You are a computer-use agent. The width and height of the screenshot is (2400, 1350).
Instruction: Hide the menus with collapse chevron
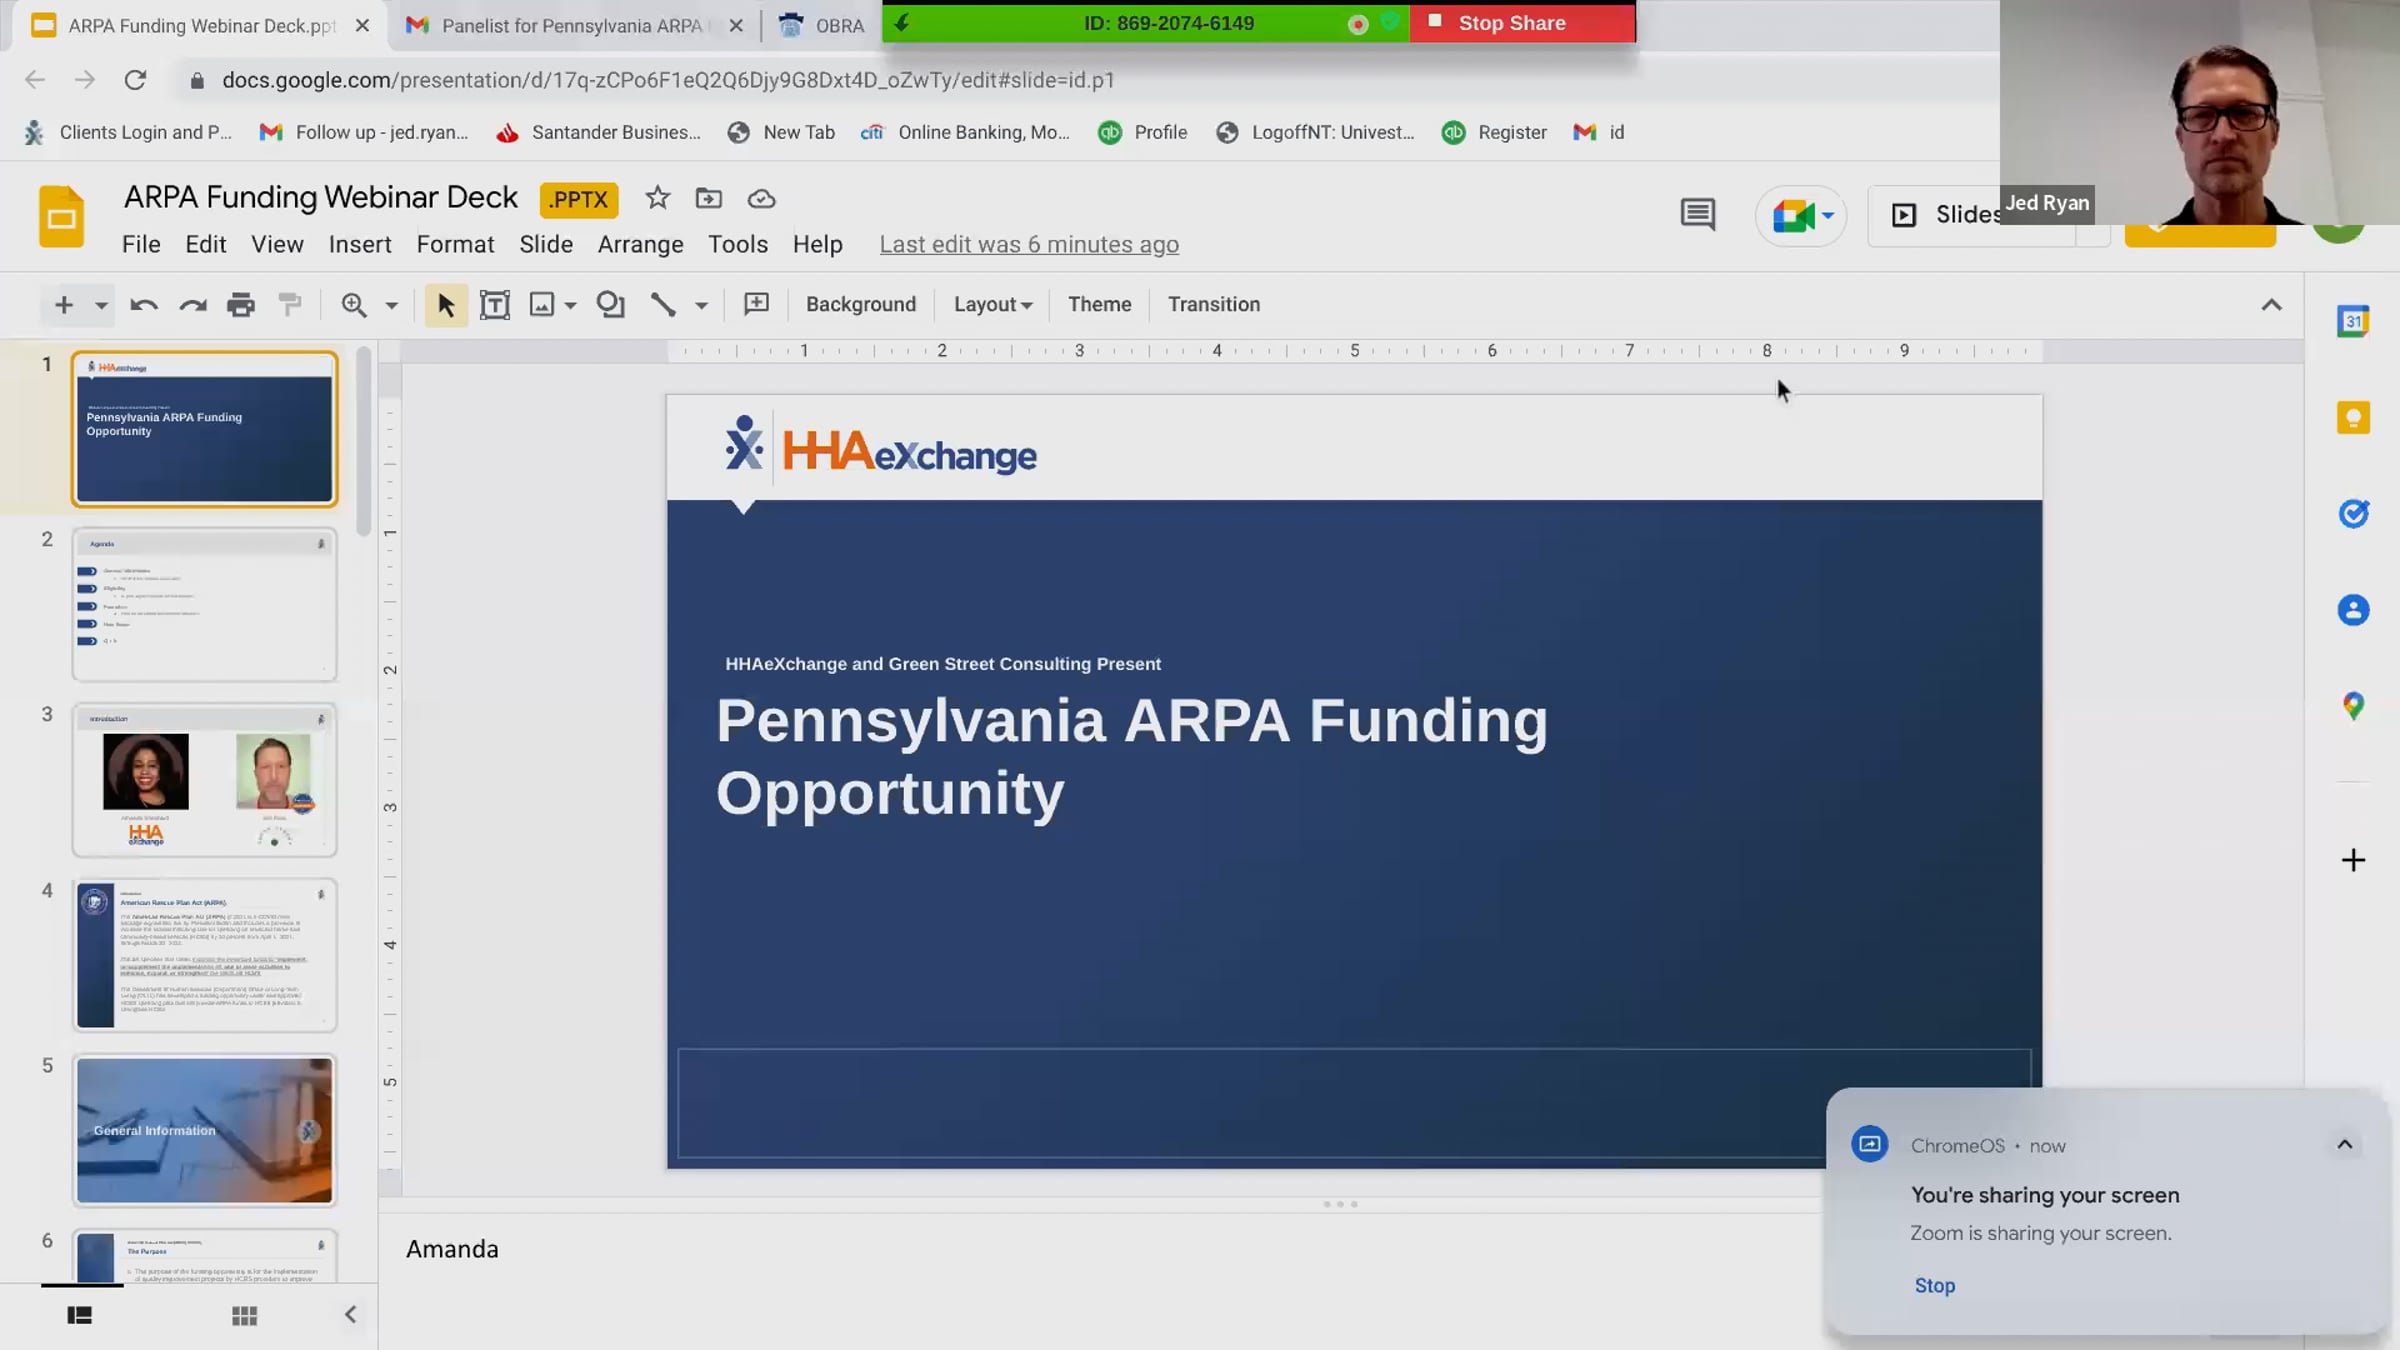click(x=2271, y=305)
